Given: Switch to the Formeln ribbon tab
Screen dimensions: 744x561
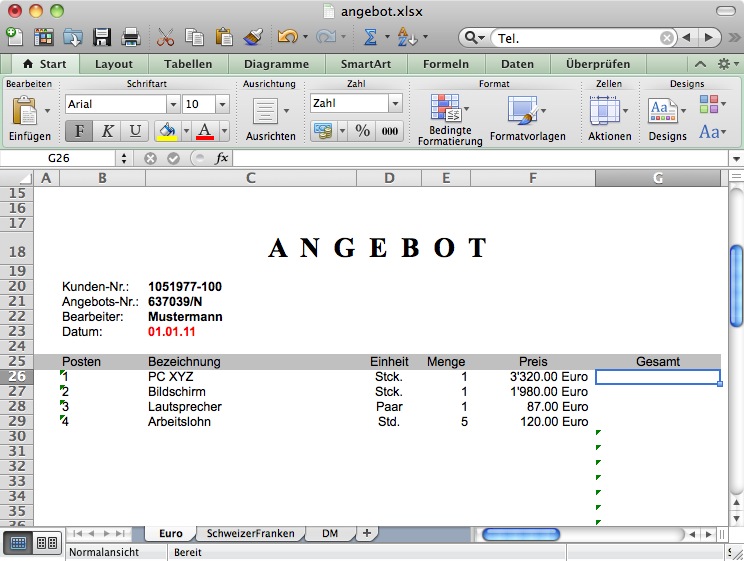Looking at the screenshot, I should coord(445,64).
